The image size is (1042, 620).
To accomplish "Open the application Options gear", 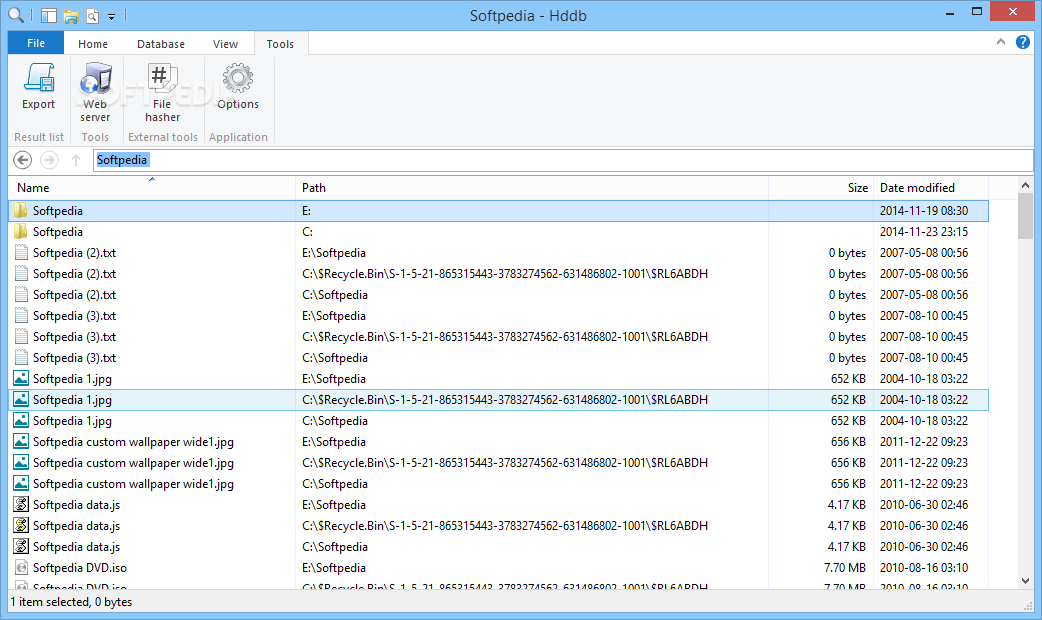I will 238,86.
